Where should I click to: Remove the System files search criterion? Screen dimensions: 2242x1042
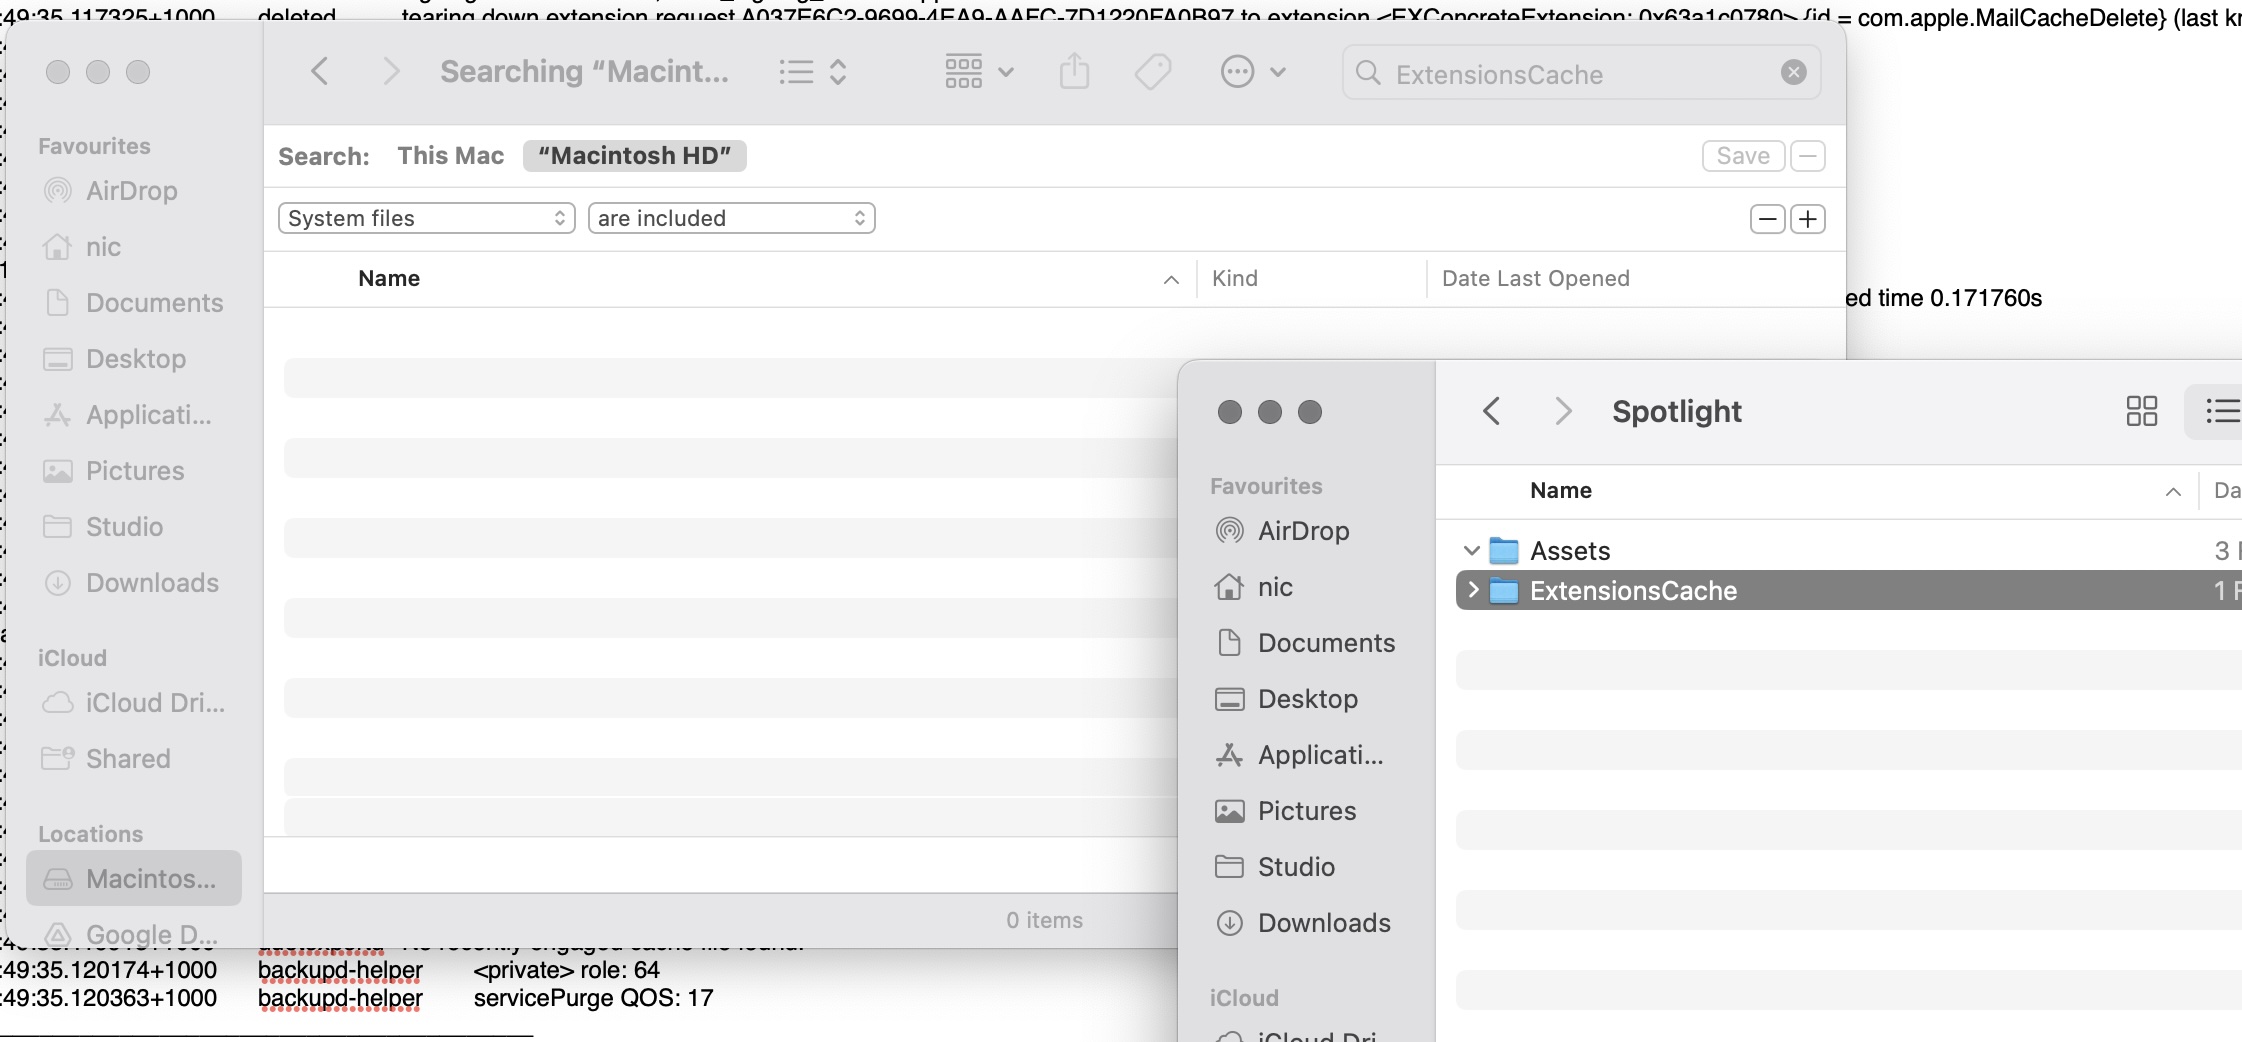(x=1768, y=219)
